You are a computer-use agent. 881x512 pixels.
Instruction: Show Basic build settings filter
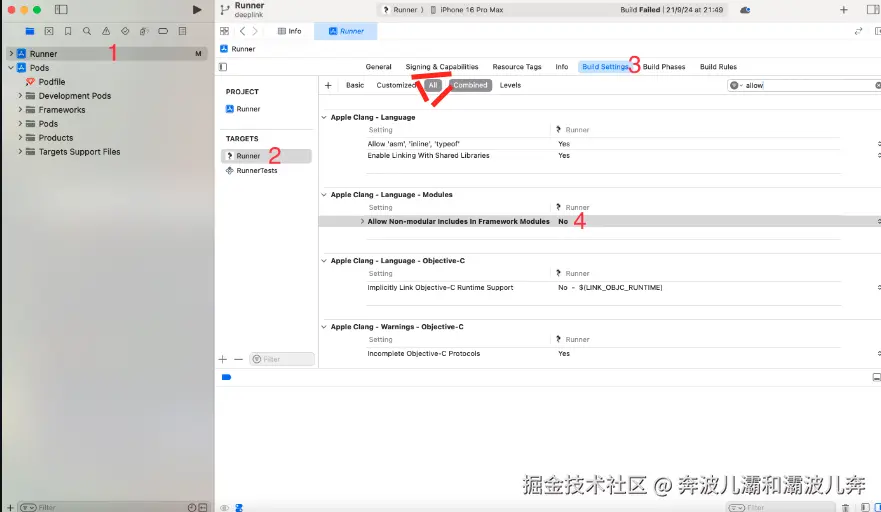(x=355, y=85)
